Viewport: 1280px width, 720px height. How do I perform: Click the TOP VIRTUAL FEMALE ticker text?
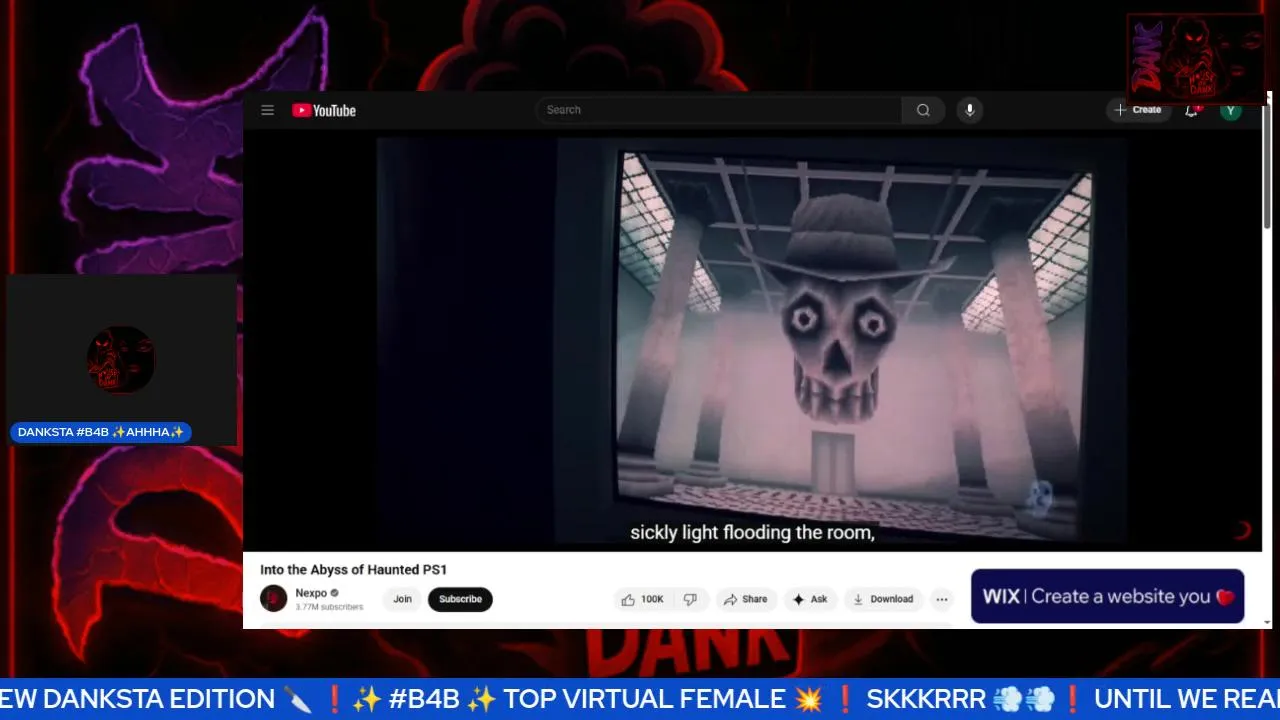click(x=644, y=699)
